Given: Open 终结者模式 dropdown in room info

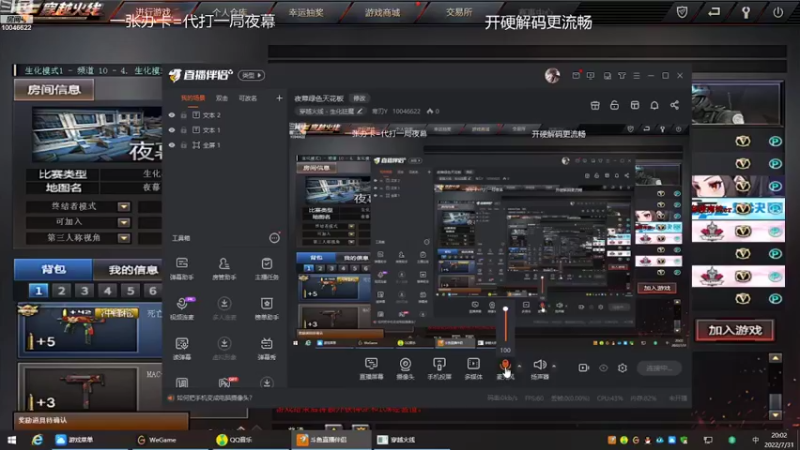Looking at the screenshot, I should point(123,207).
